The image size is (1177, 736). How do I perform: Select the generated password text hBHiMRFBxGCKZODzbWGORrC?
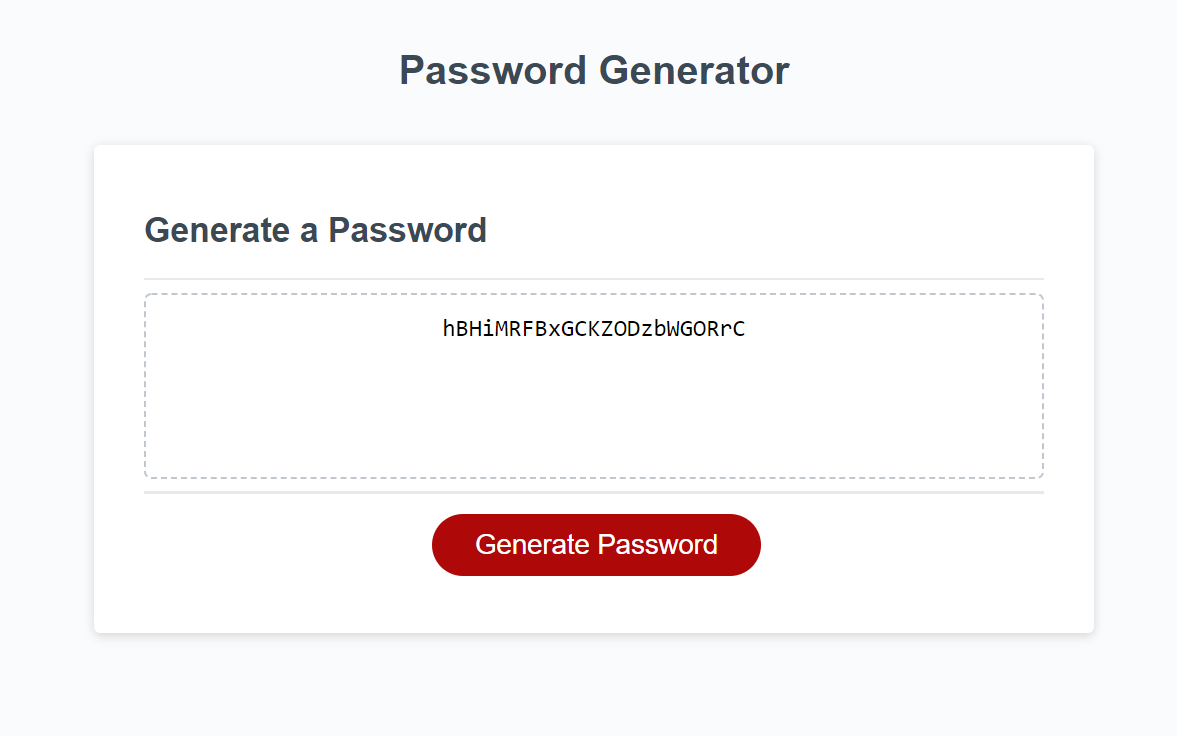tap(593, 328)
